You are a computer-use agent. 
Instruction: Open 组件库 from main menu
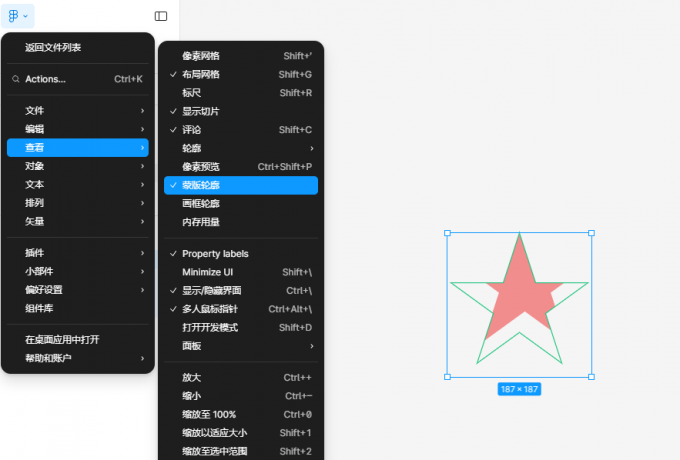click(78, 308)
